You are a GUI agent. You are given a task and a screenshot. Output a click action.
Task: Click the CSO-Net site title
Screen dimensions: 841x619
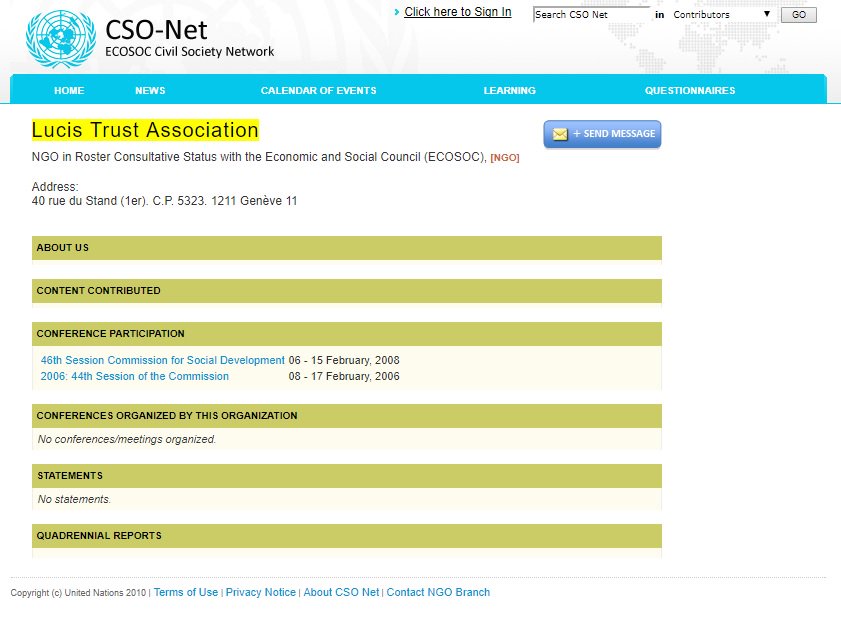(x=156, y=30)
